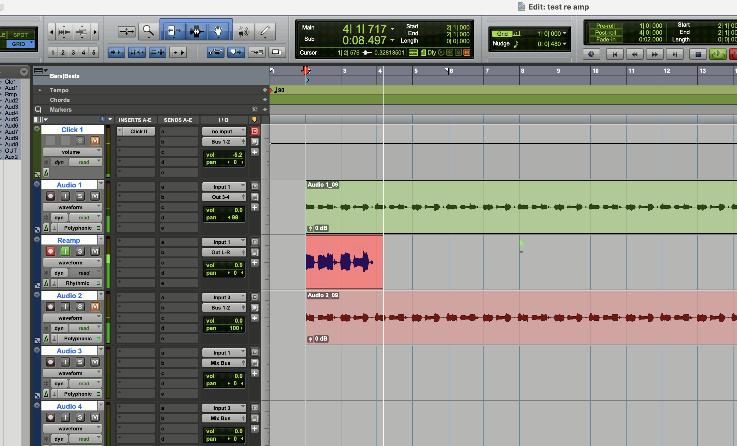Open Reamp output Out L-R selector
This screenshot has height=446, width=737.
[x=224, y=252]
